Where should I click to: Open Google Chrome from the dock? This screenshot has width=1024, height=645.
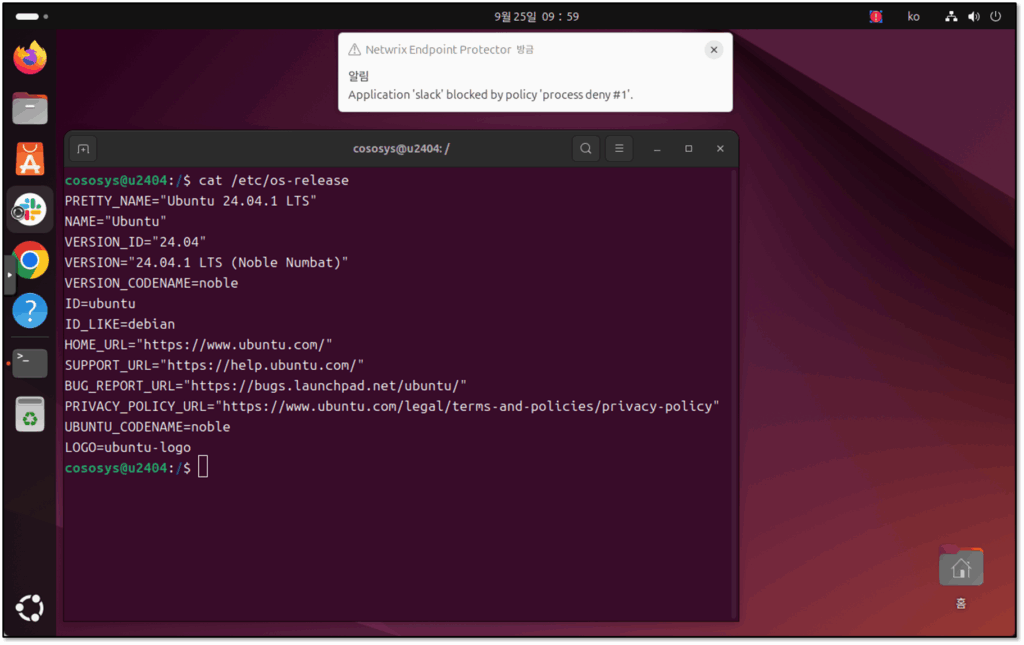[30, 260]
